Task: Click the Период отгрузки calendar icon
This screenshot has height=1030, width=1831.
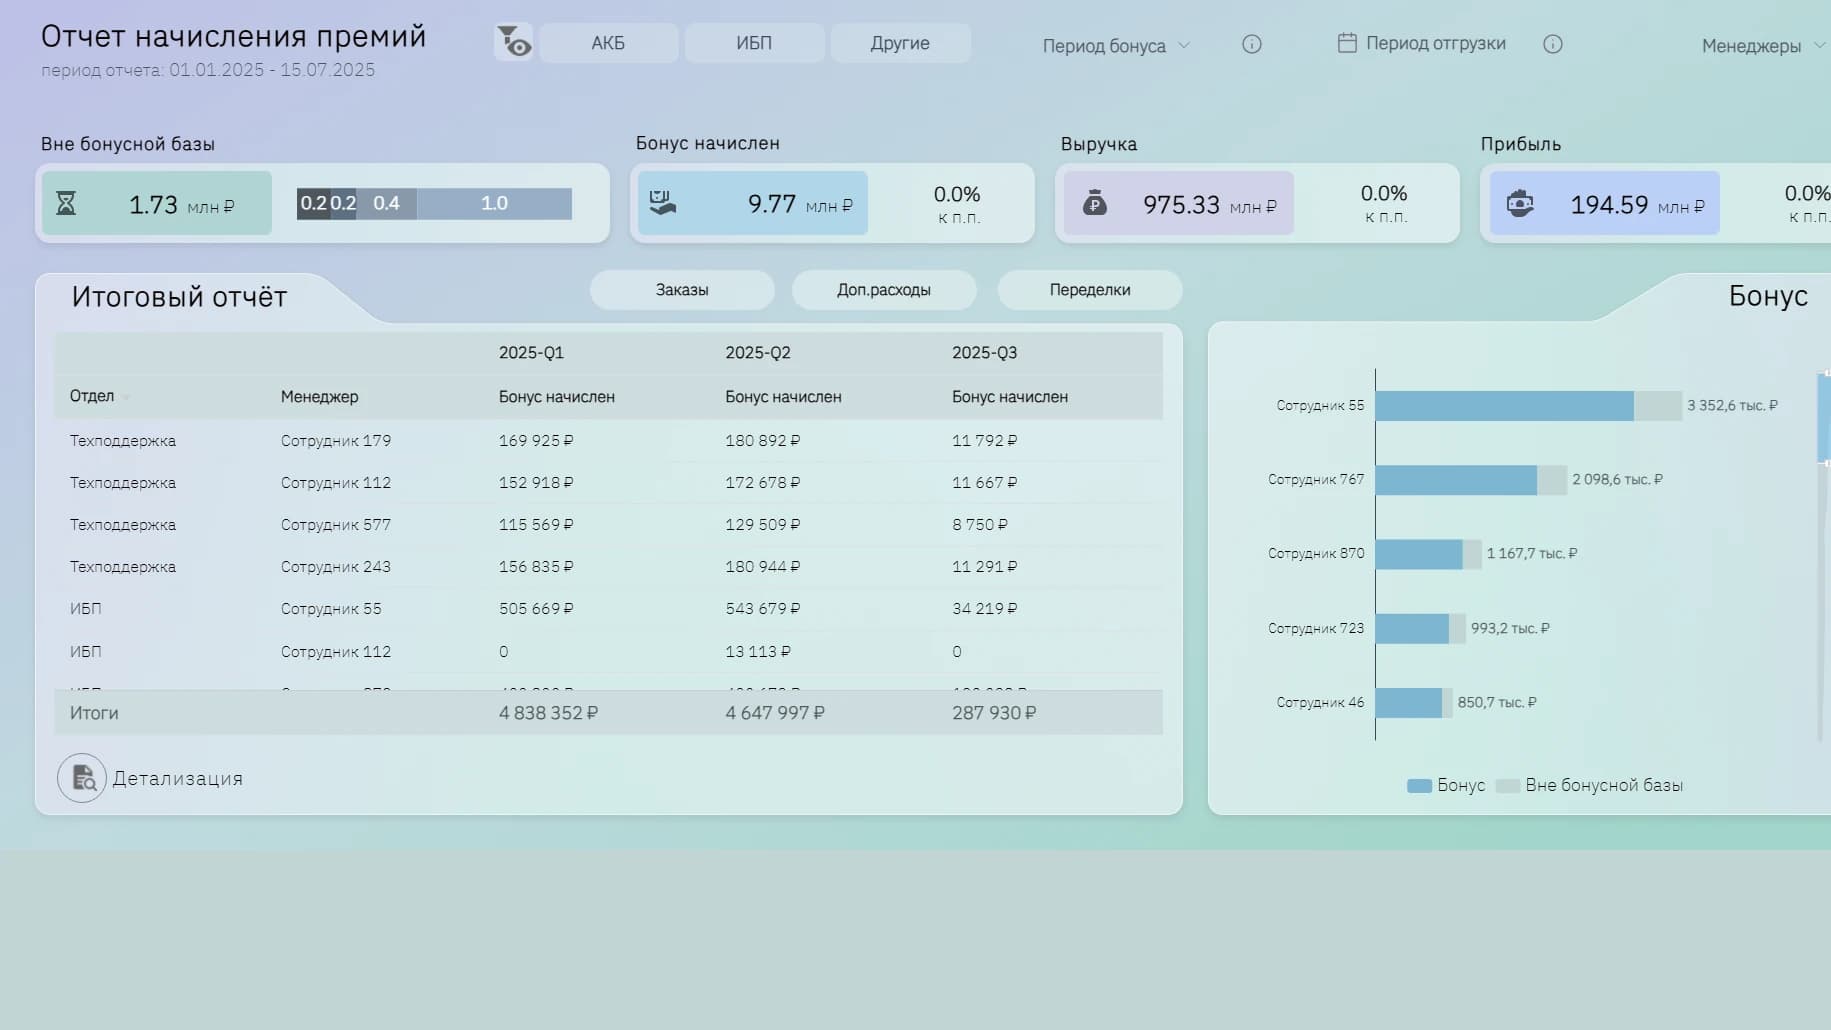Action: point(1347,43)
